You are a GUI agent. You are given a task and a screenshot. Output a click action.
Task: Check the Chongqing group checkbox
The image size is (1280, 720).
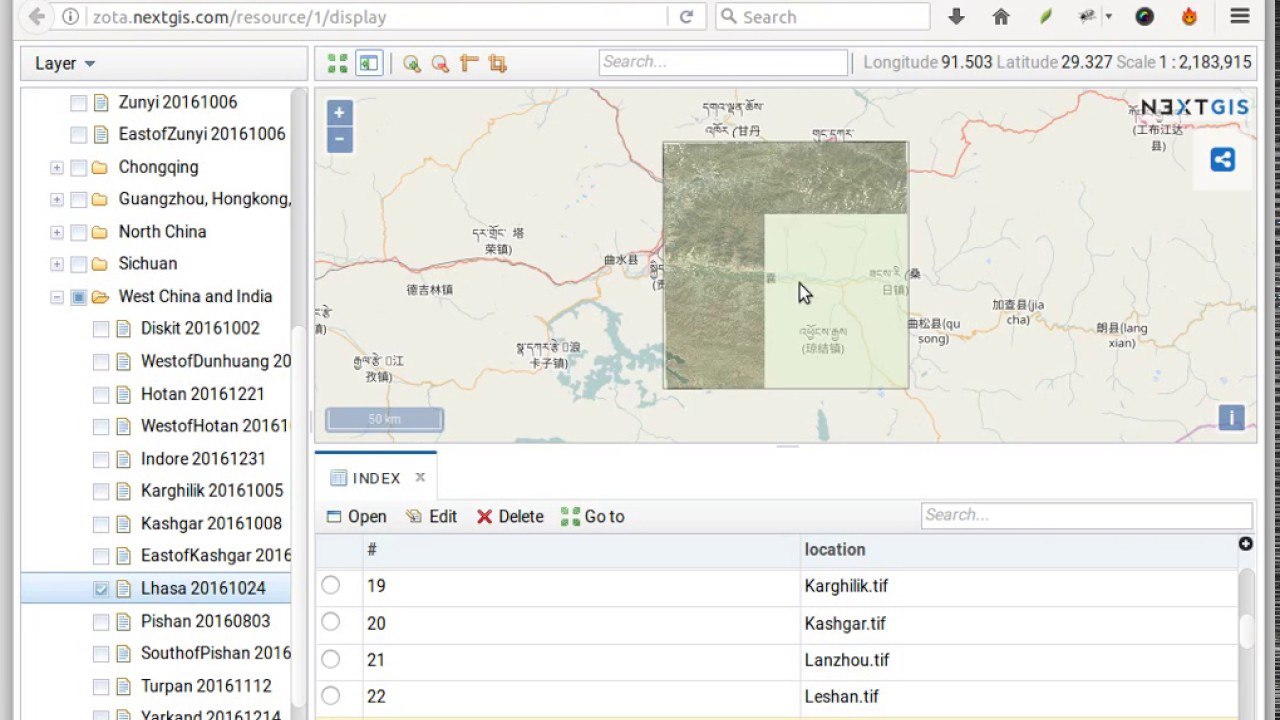pos(78,168)
